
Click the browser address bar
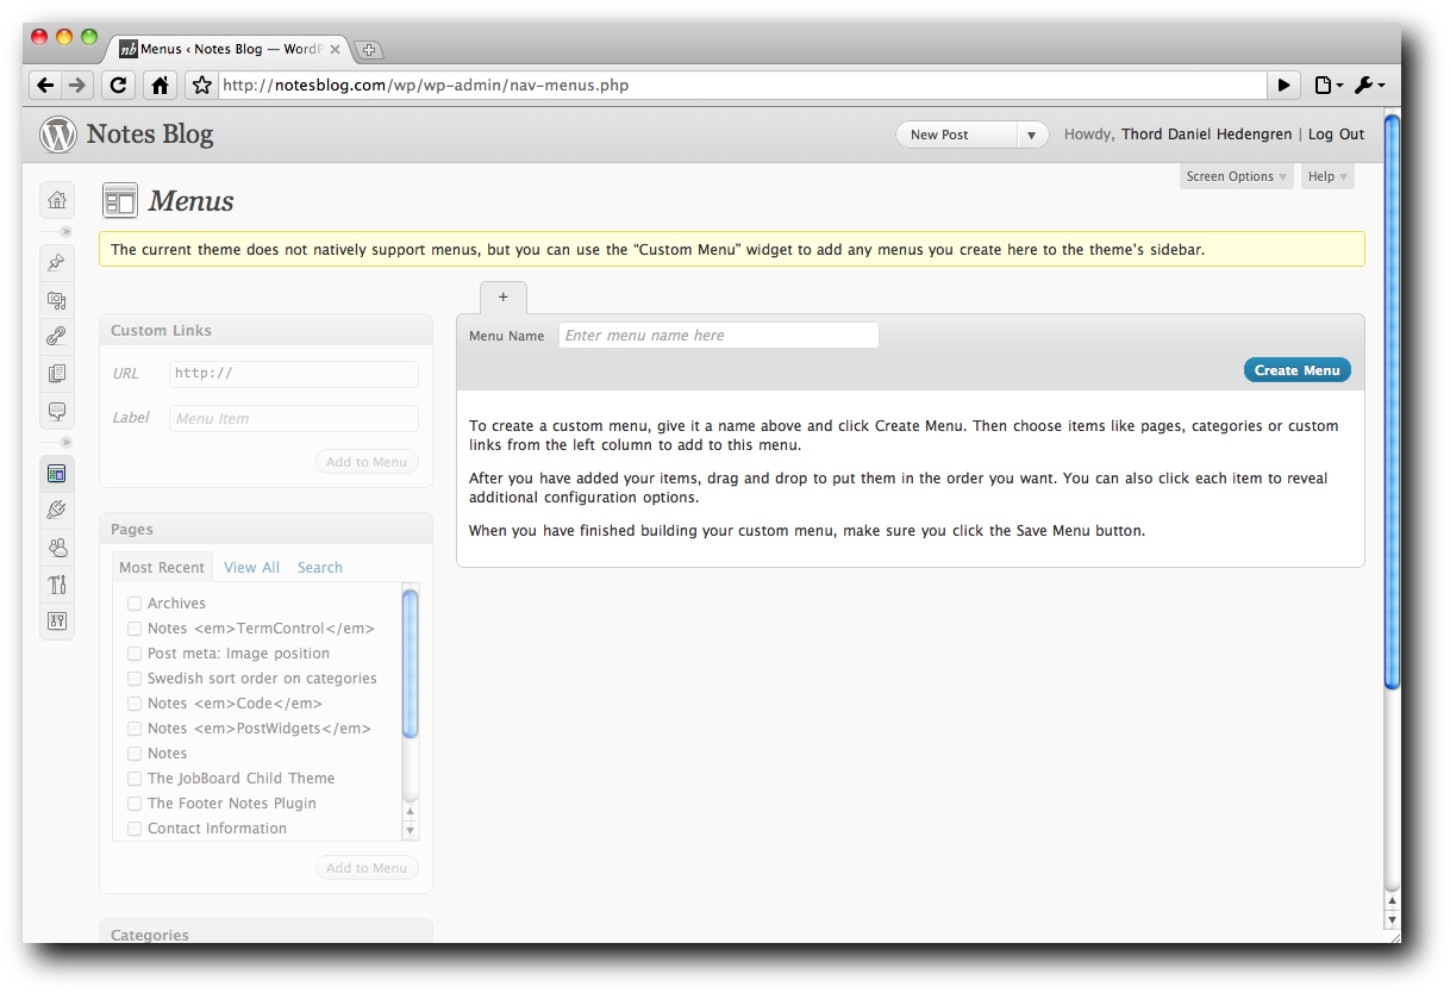click(x=740, y=85)
